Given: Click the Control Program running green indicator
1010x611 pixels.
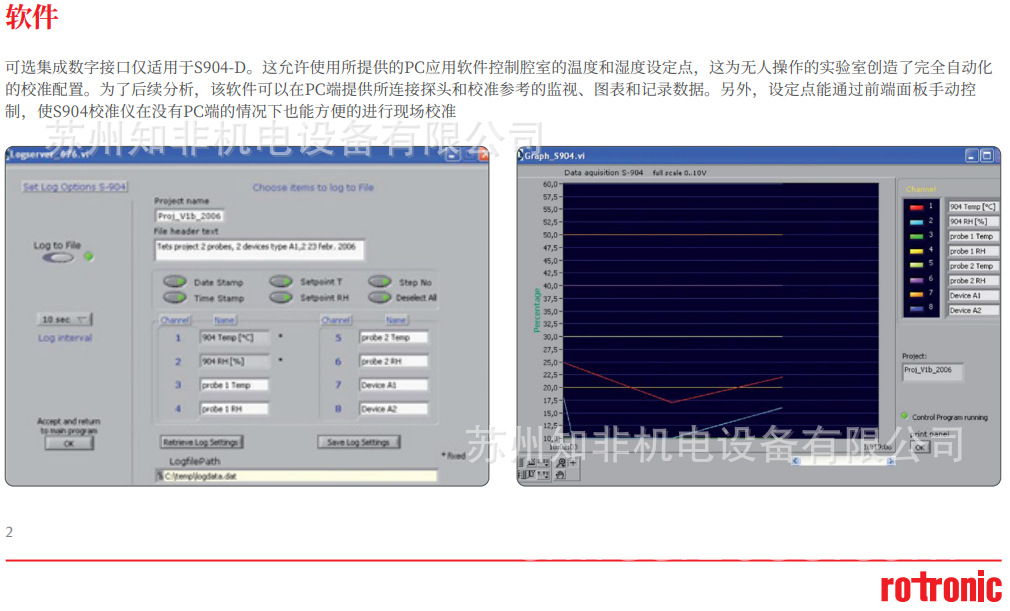Looking at the screenshot, I should (x=904, y=416).
